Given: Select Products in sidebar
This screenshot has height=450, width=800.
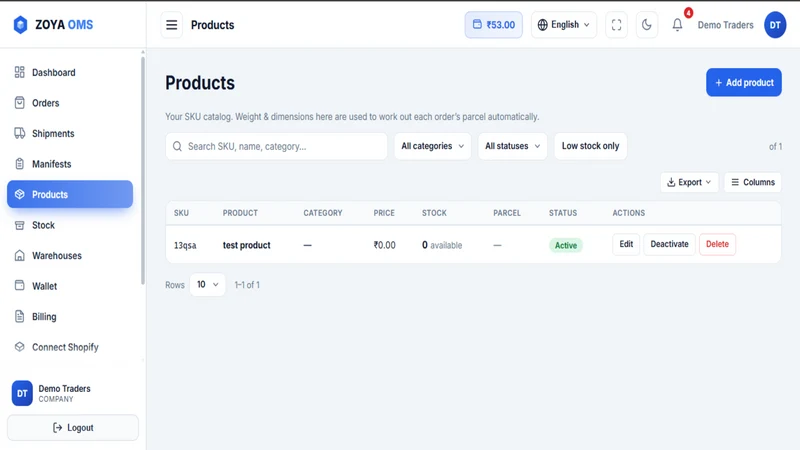Looking at the screenshot, I should point(70,194).
